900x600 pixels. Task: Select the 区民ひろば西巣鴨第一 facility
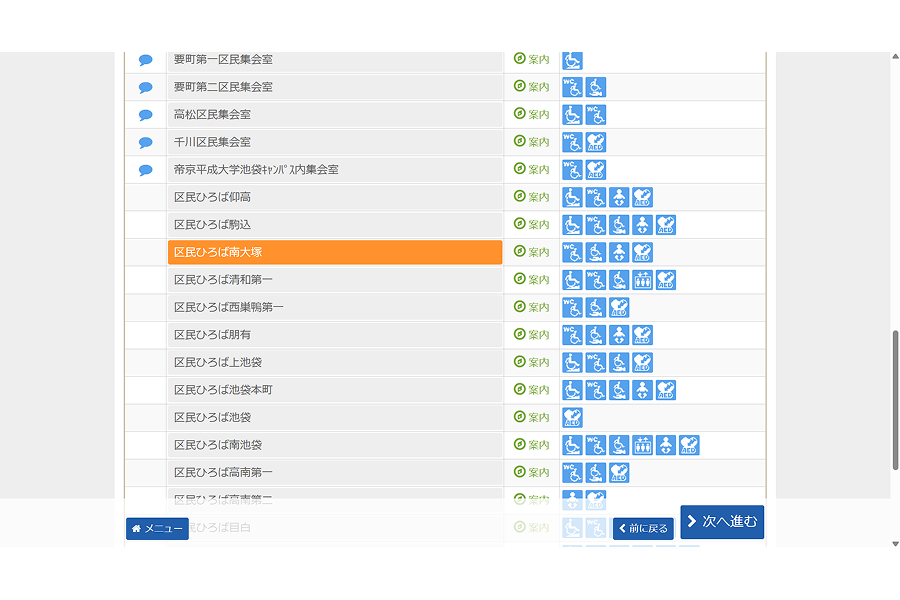(x=335, y=307)
